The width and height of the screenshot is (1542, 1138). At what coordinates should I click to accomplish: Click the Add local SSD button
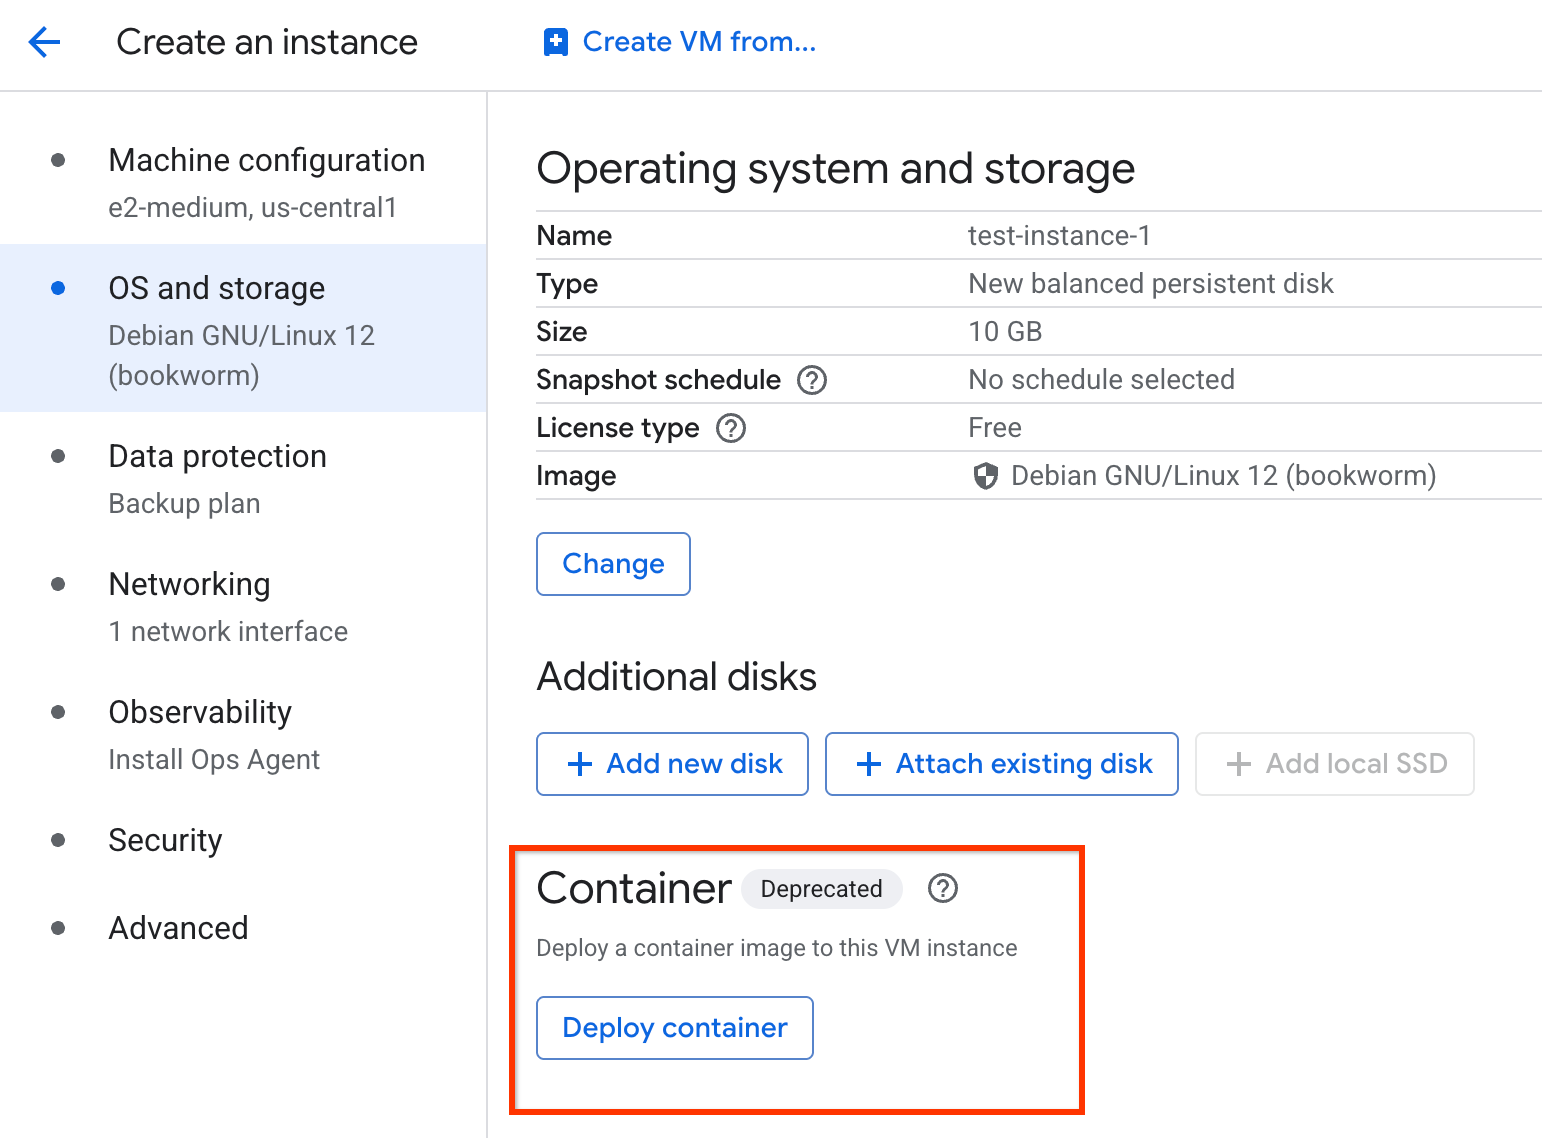point(1334,763)
